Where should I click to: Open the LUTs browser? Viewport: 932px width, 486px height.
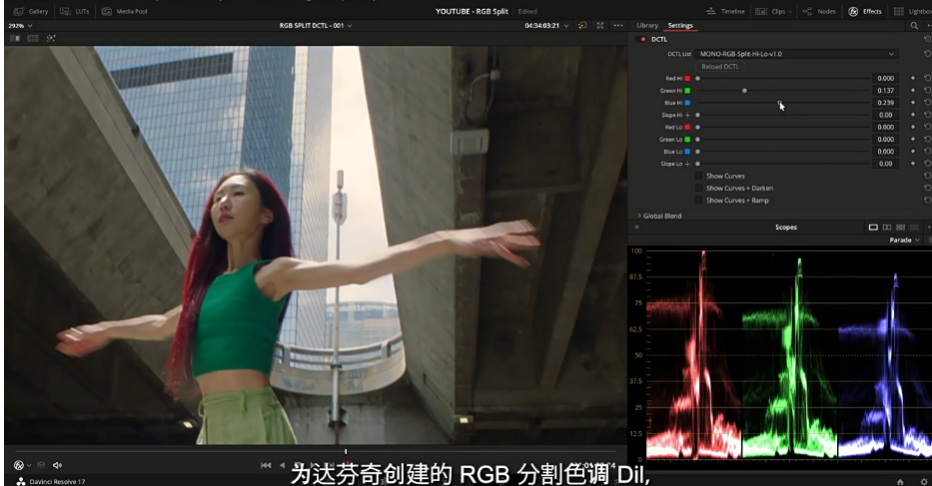(x=78, y=11)
